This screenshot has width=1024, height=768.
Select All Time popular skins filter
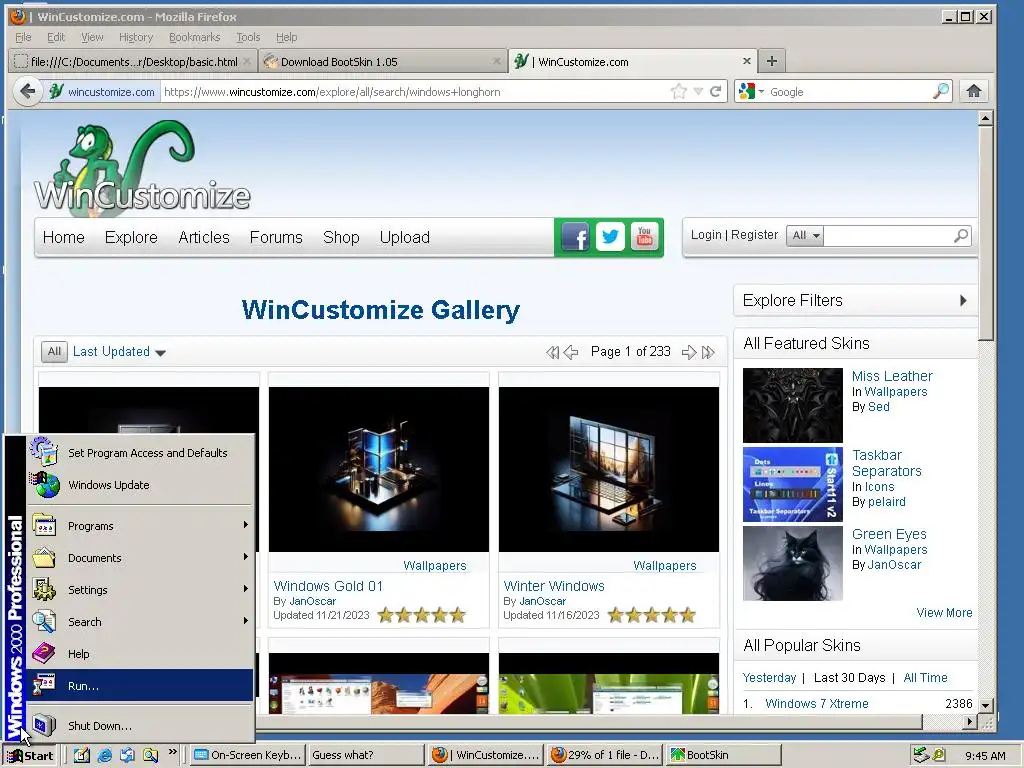pos(925,677)
